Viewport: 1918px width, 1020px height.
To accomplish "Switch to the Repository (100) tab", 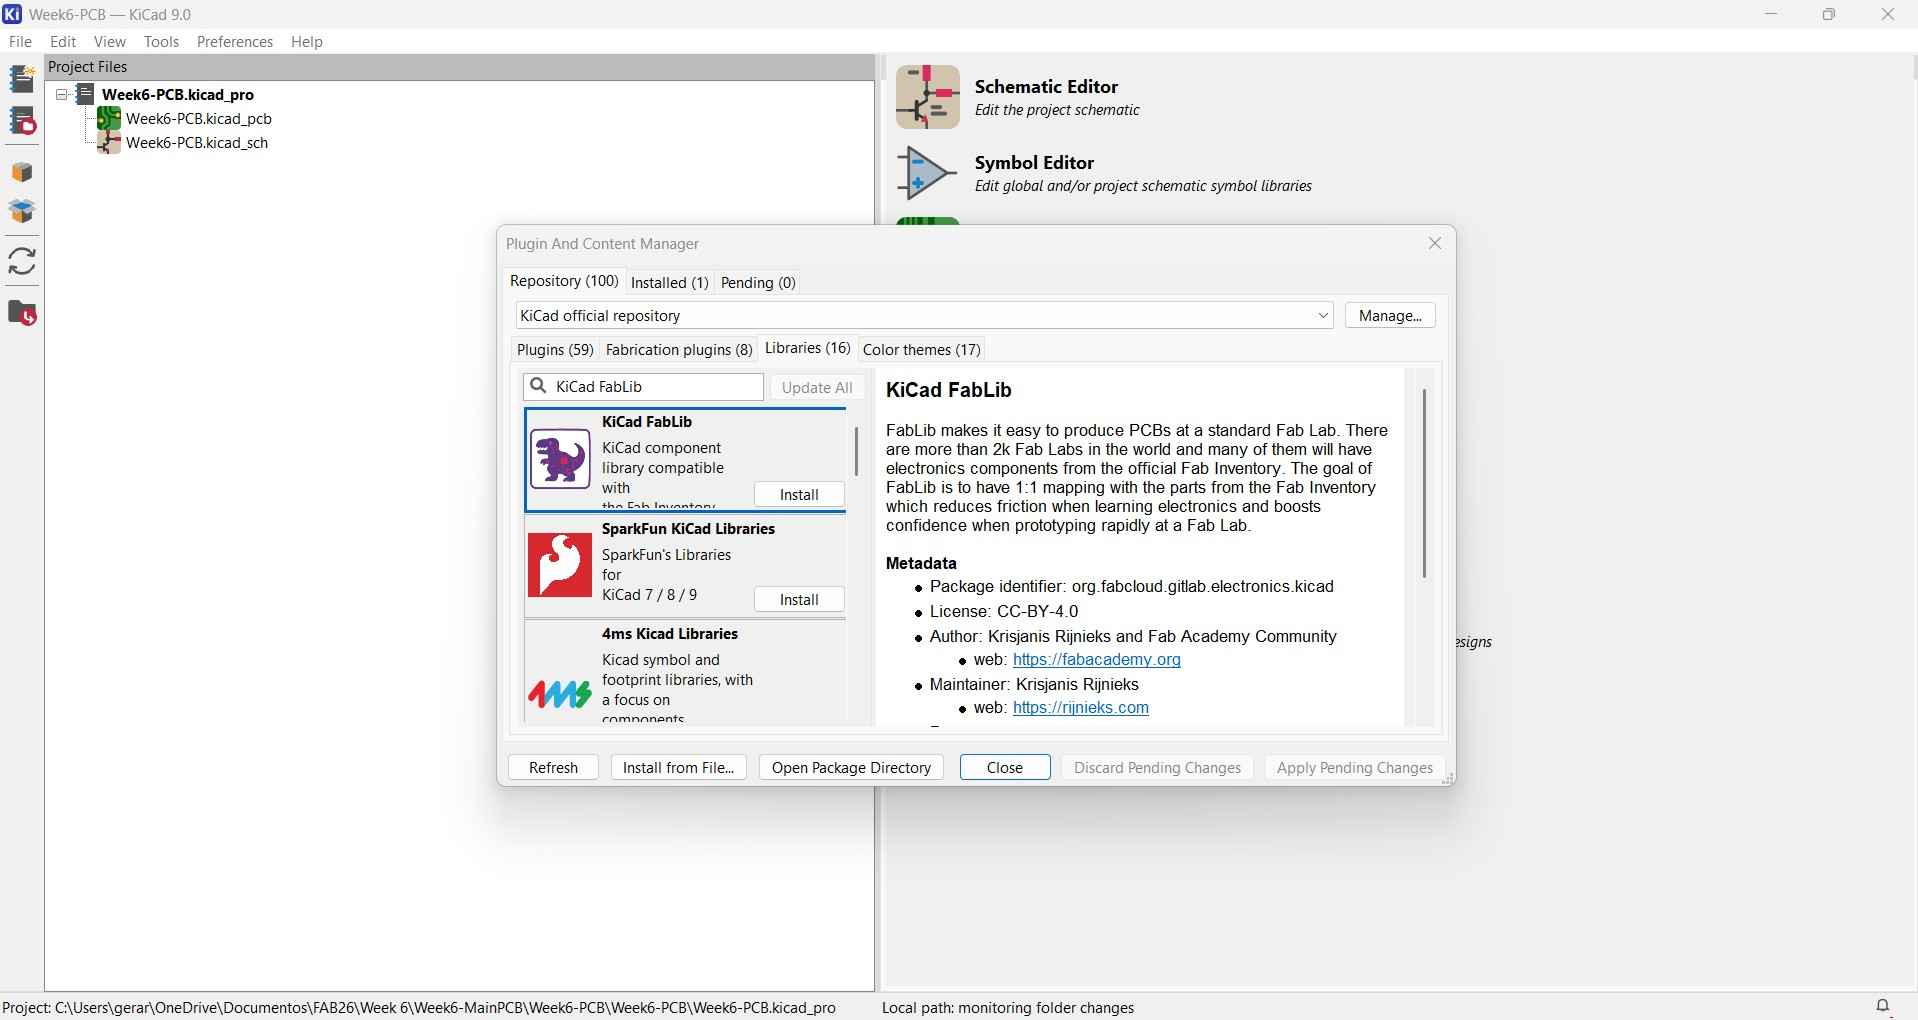I will pos(564,281).
